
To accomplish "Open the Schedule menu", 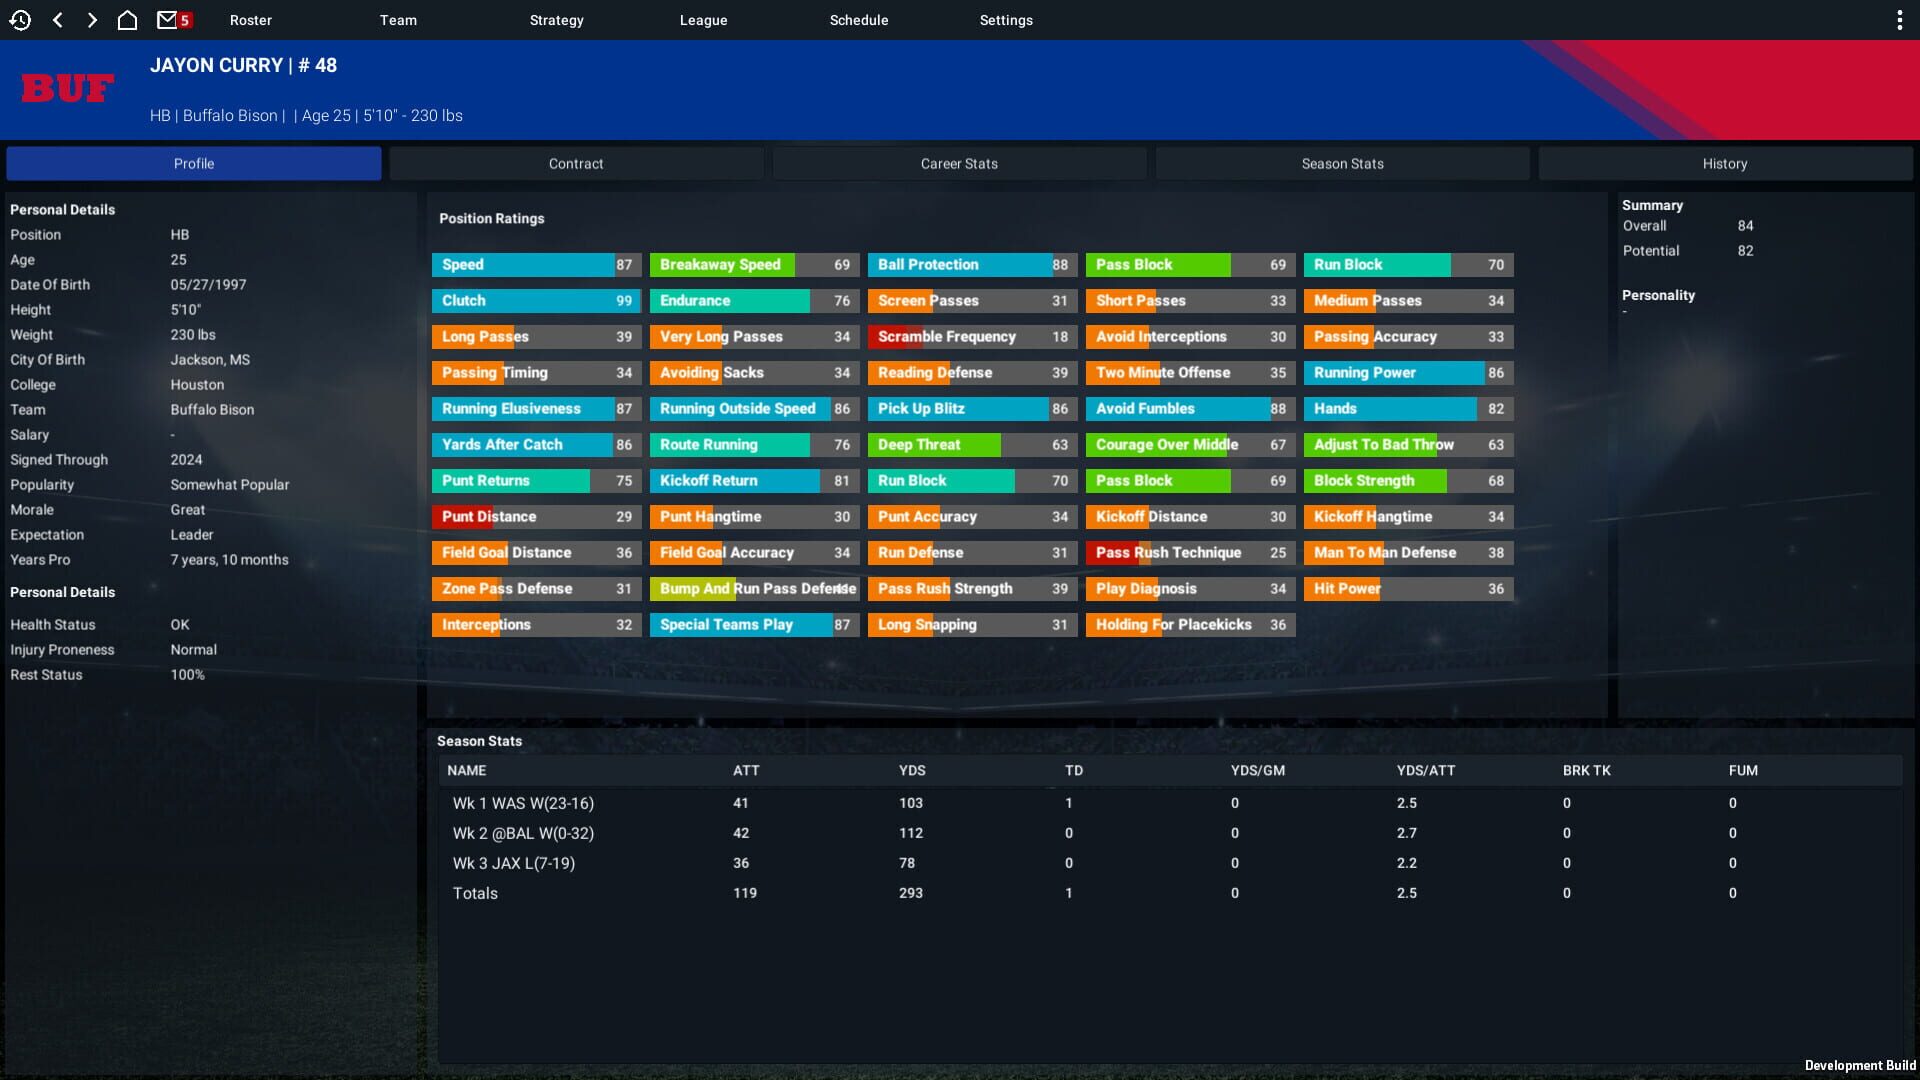I will coord(858,20).
